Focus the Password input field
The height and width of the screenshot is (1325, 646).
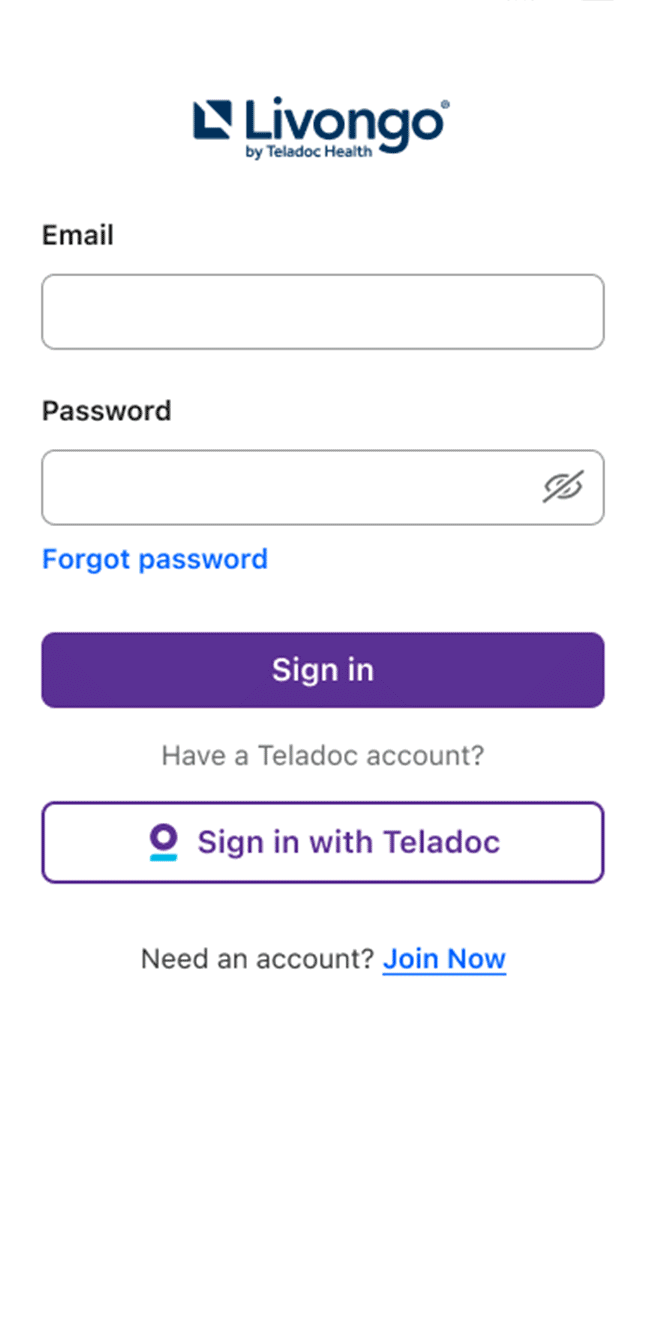click(x=290, y=487)
